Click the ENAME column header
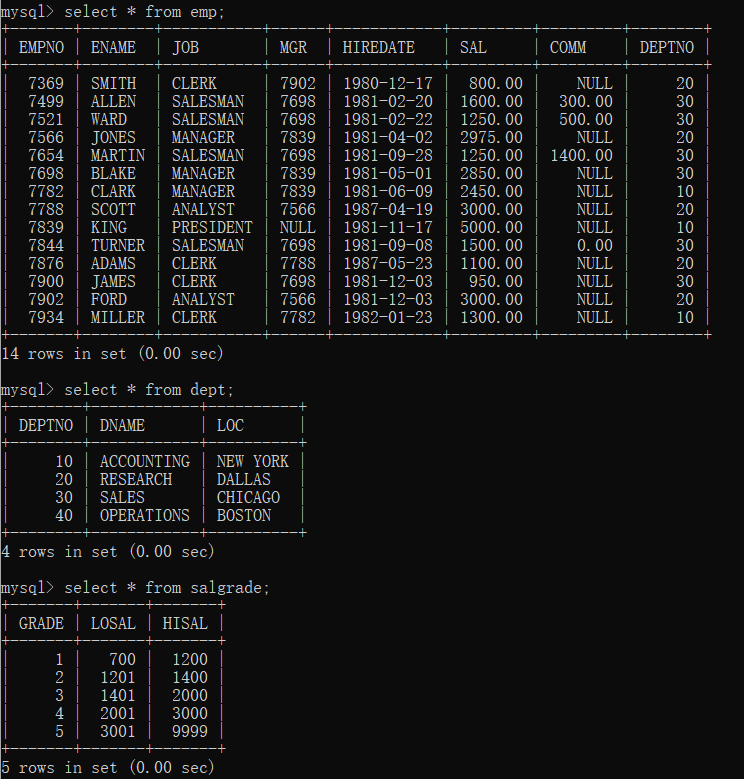Image resolution: width=744 pixels, height=779 pixels. point(113,47)
